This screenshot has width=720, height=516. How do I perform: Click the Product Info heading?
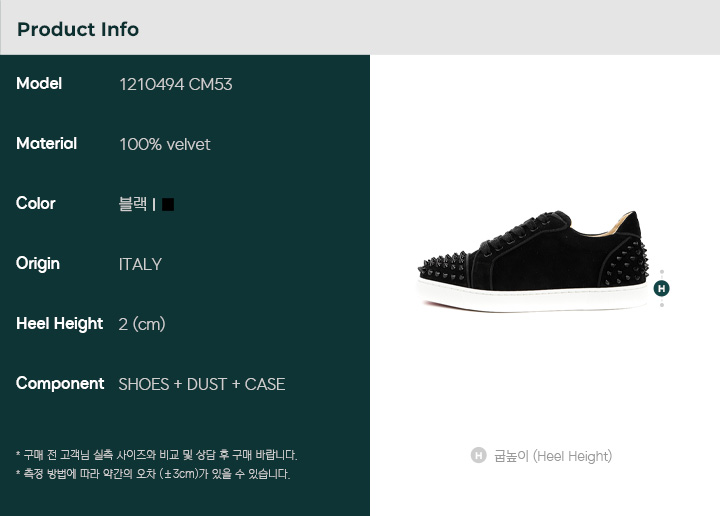[x=78, y=29]
